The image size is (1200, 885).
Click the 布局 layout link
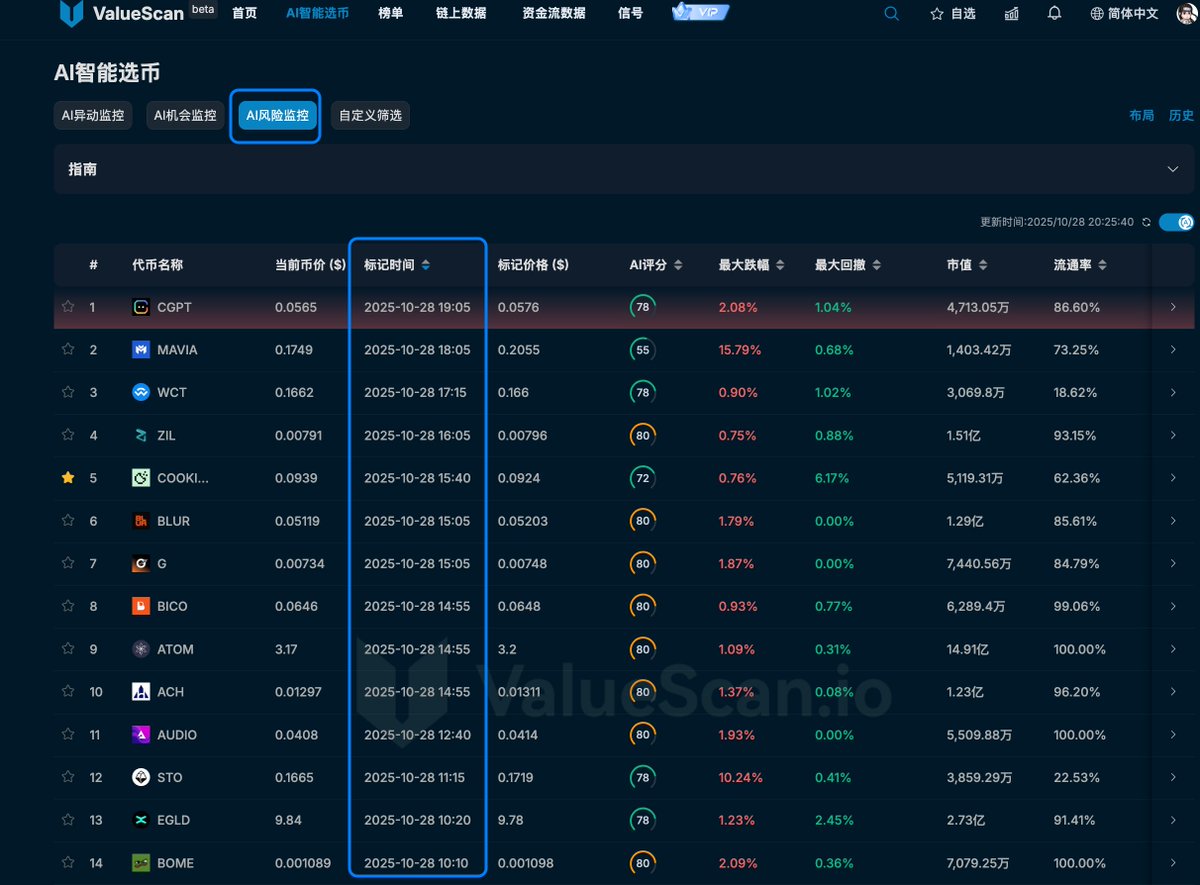(x=1141, y=116)
